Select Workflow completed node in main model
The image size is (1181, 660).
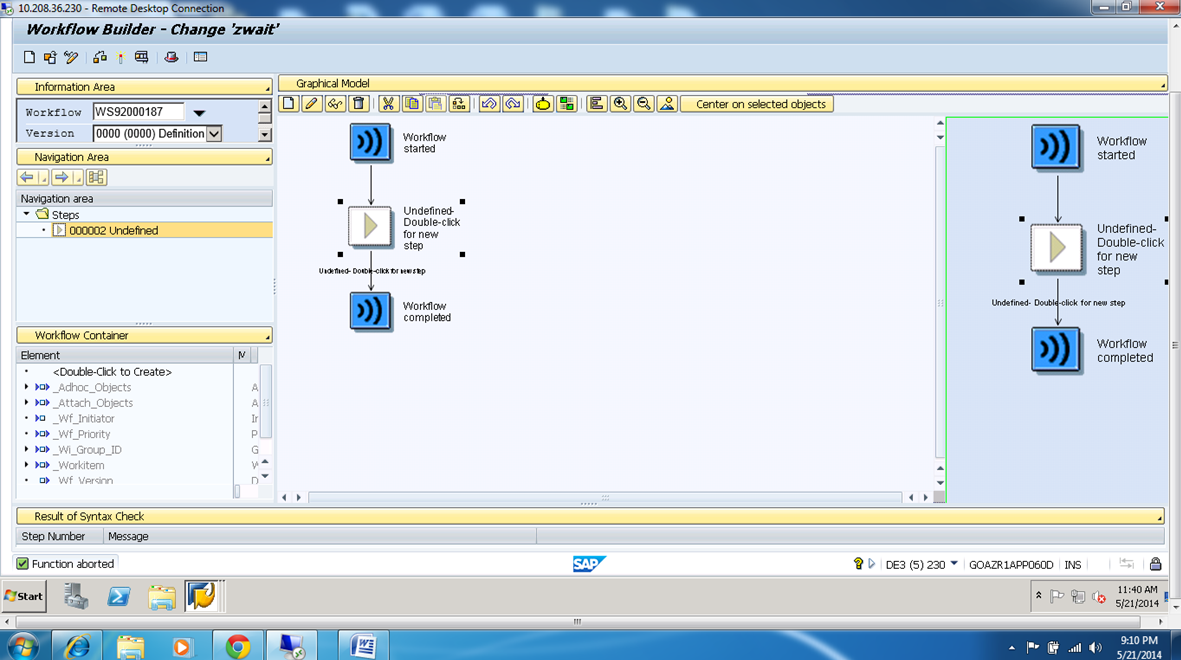(371, 311)
